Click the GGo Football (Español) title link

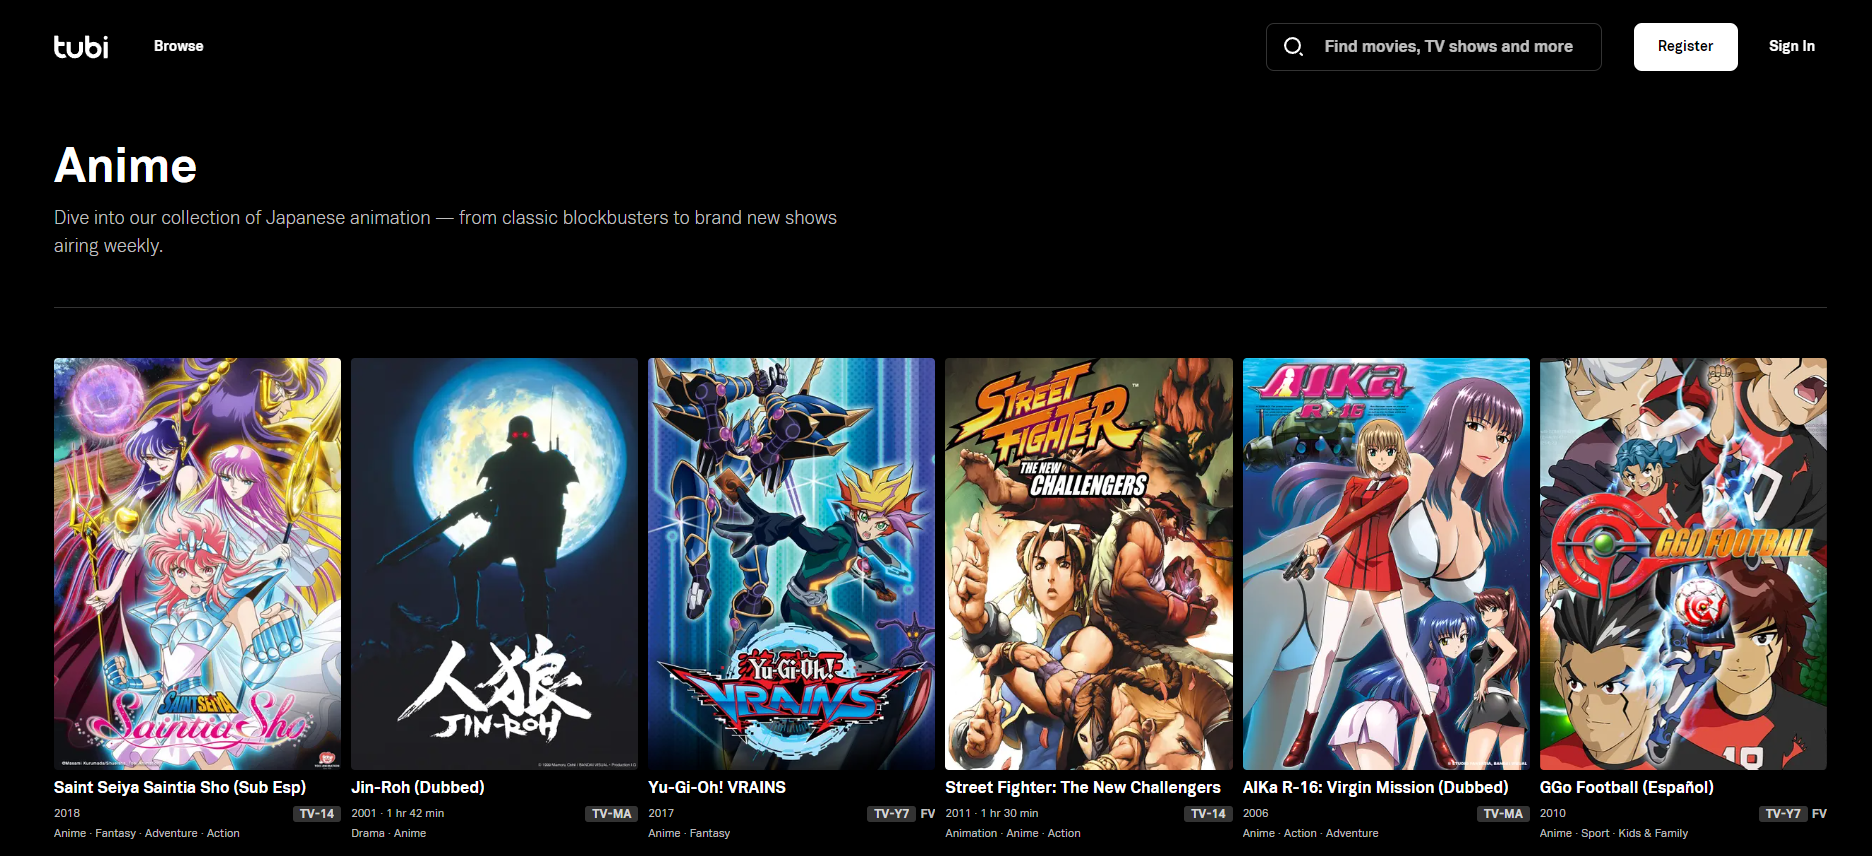[1626, 787]
